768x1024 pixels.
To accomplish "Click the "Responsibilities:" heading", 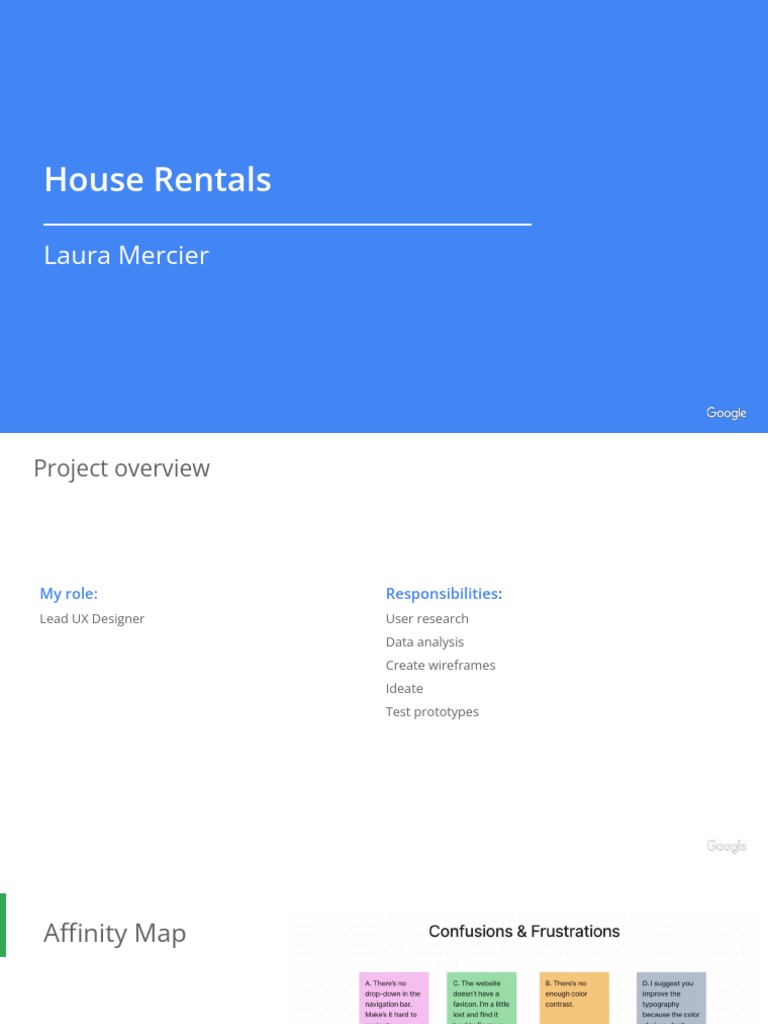I will tap(444, 594).
